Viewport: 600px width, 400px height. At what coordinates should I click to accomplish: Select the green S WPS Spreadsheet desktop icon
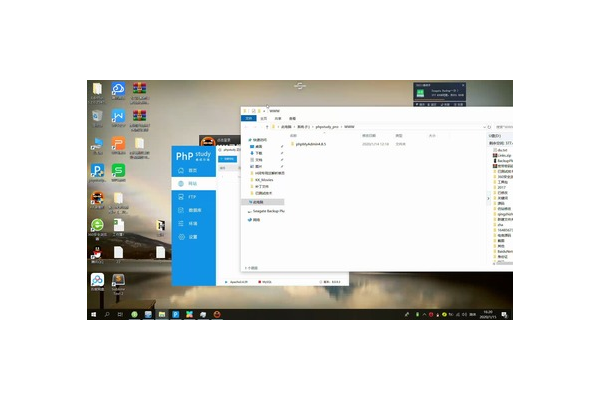pyautogui.click(x=118, y=173)
